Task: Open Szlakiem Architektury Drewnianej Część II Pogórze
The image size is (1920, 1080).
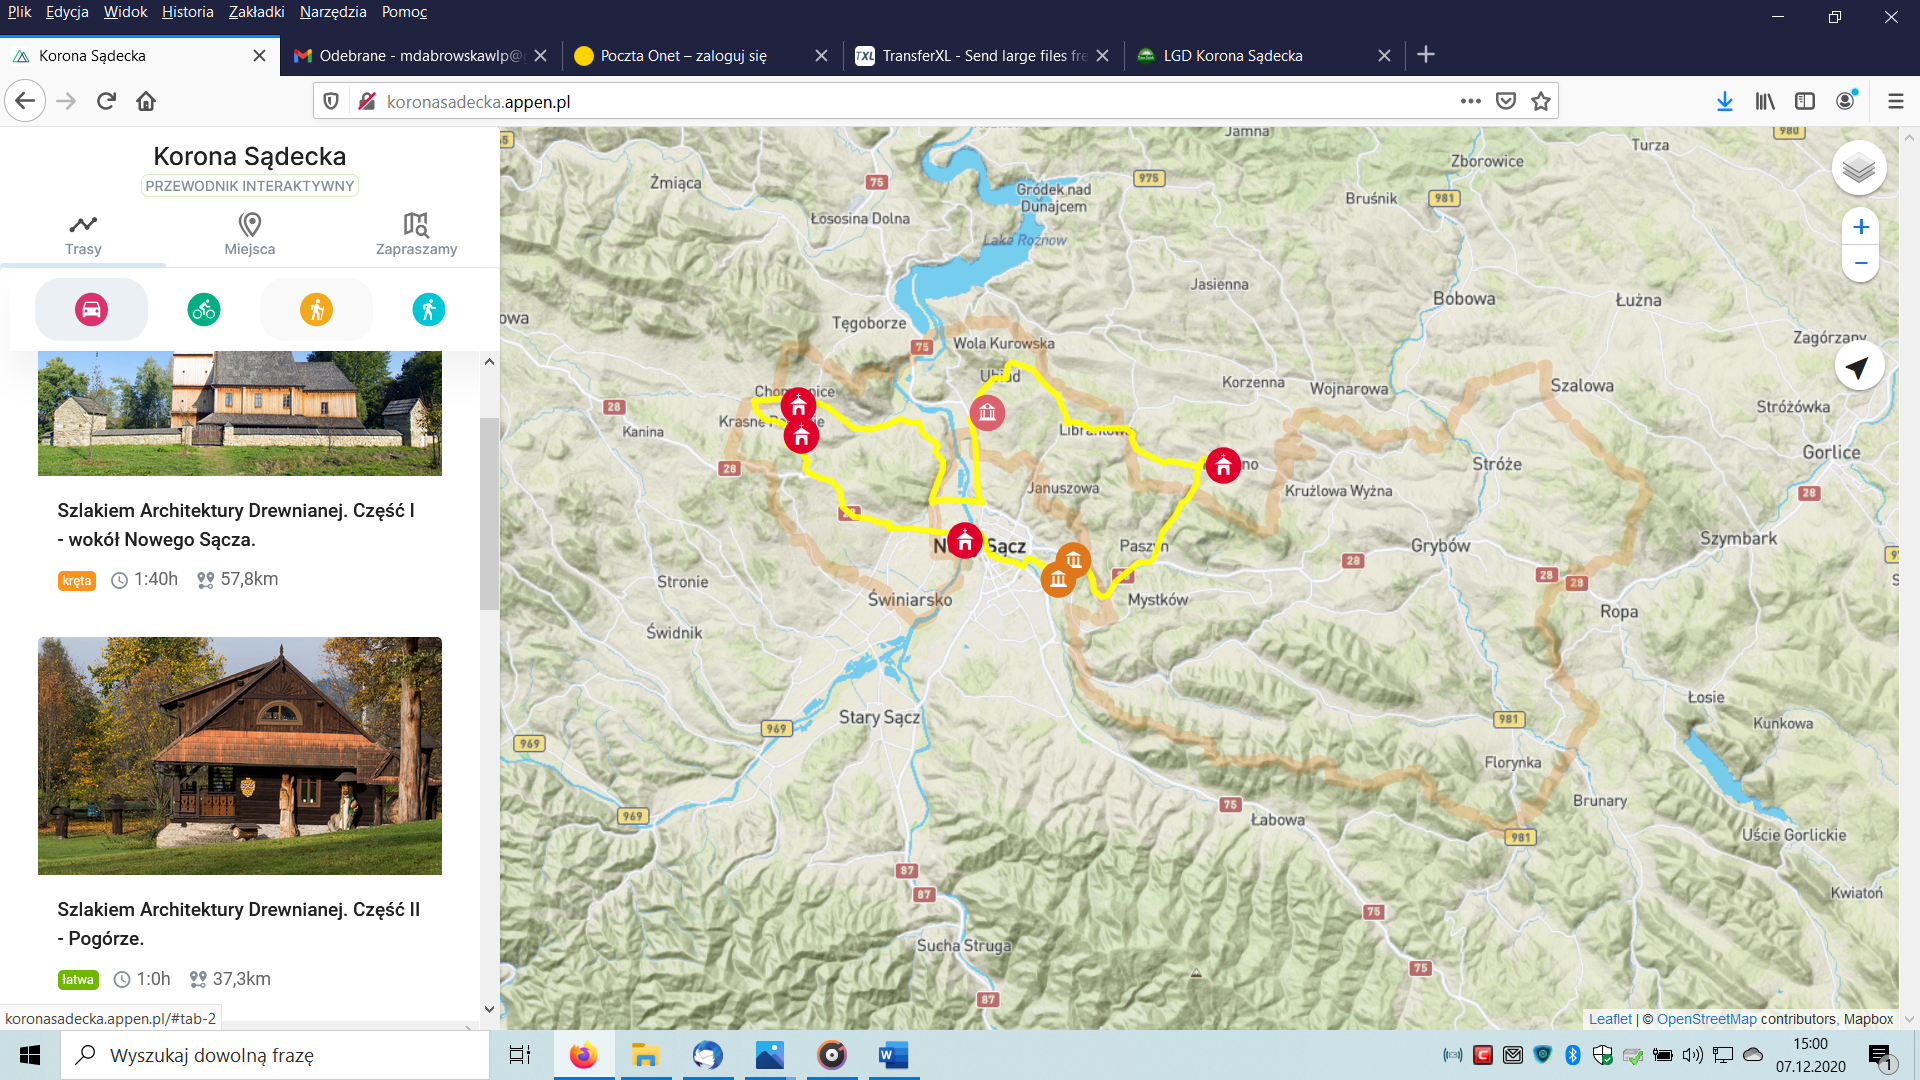Action: point(239,924)
